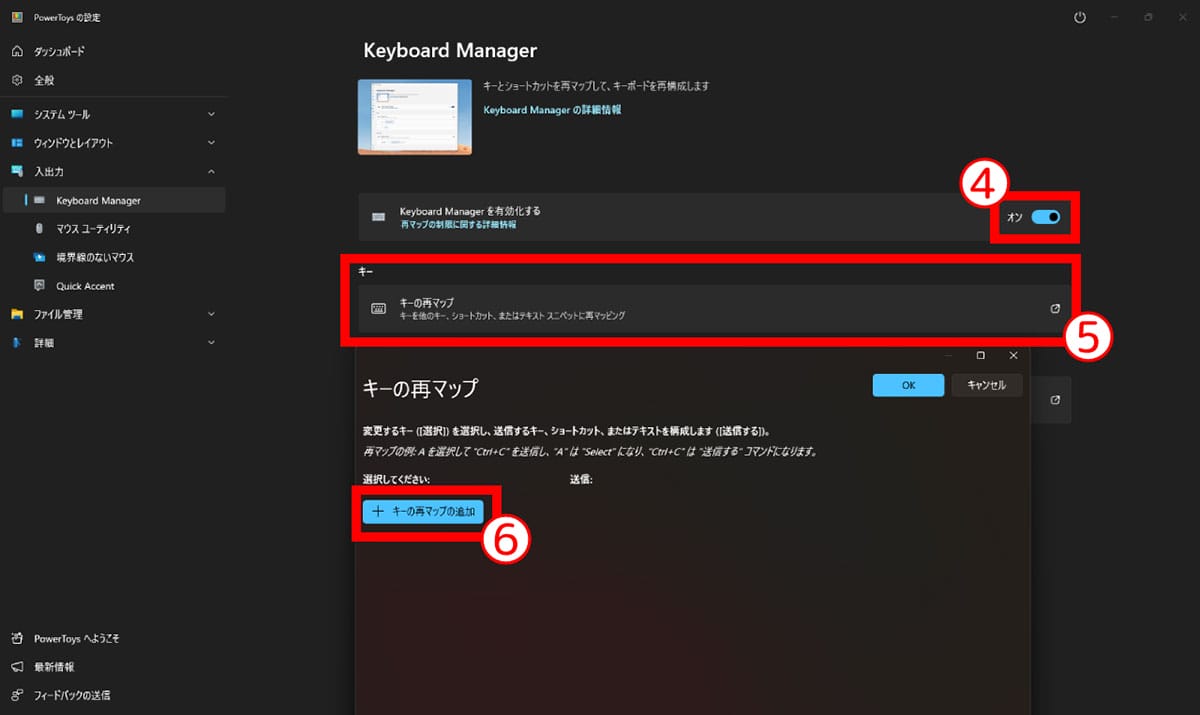
Task: Close the キーの再マップ dialog
Action: (x=1013, y=355)
